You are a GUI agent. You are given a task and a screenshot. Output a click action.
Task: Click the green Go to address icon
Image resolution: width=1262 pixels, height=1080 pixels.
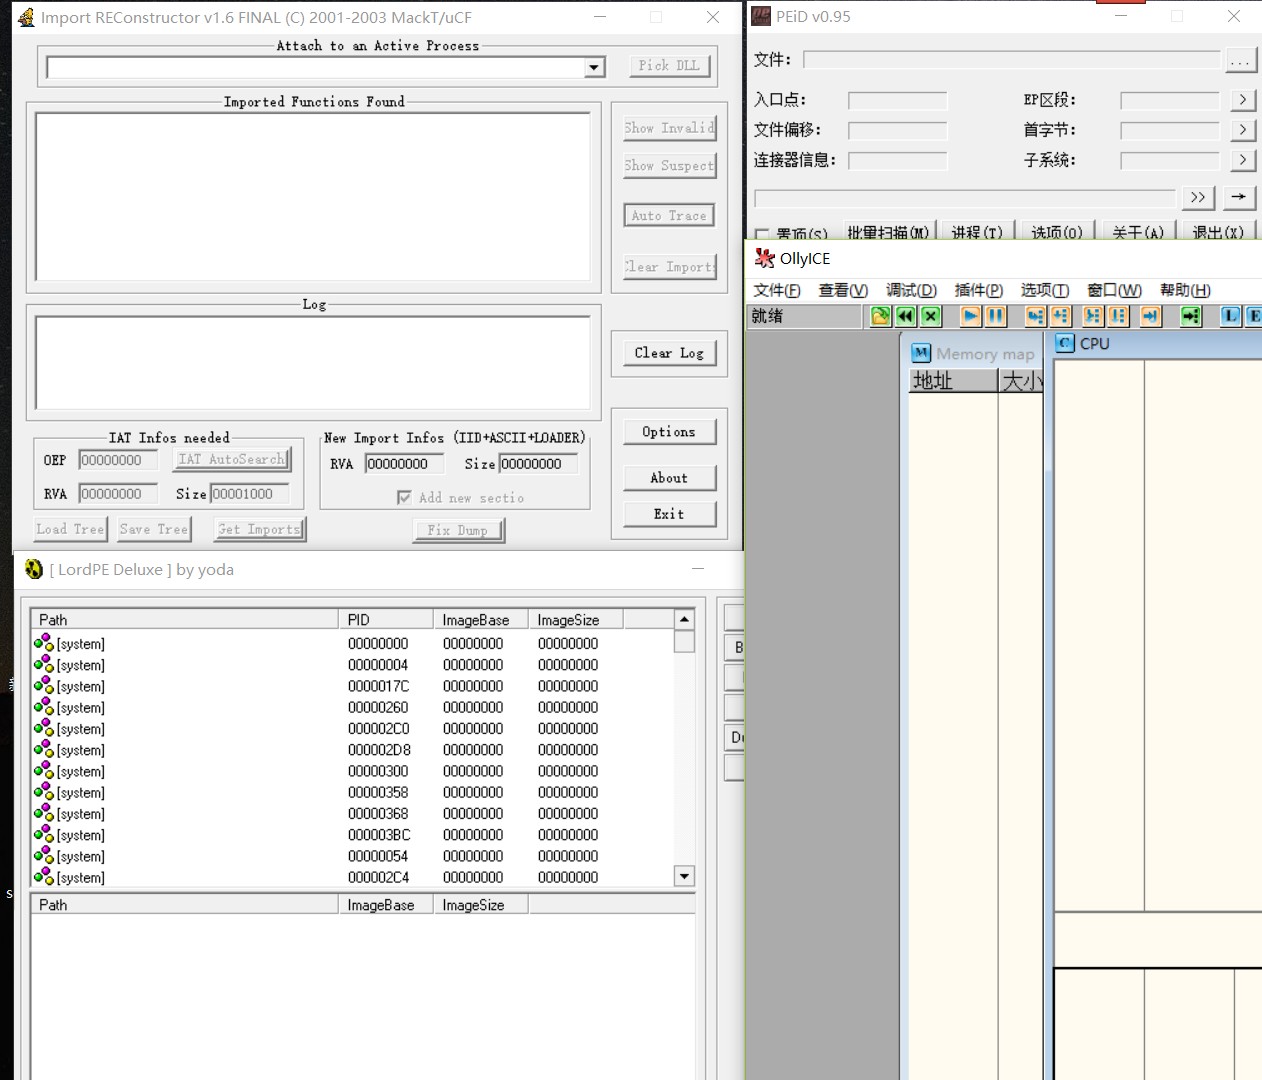click(1190, 316)
